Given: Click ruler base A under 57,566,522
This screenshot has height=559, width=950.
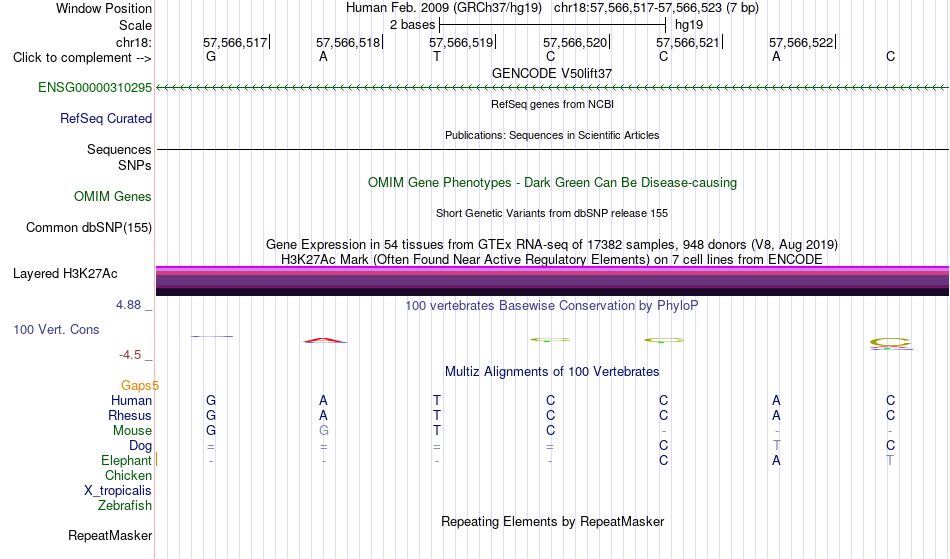Looking at the screenshot, I should coord(776,56).
